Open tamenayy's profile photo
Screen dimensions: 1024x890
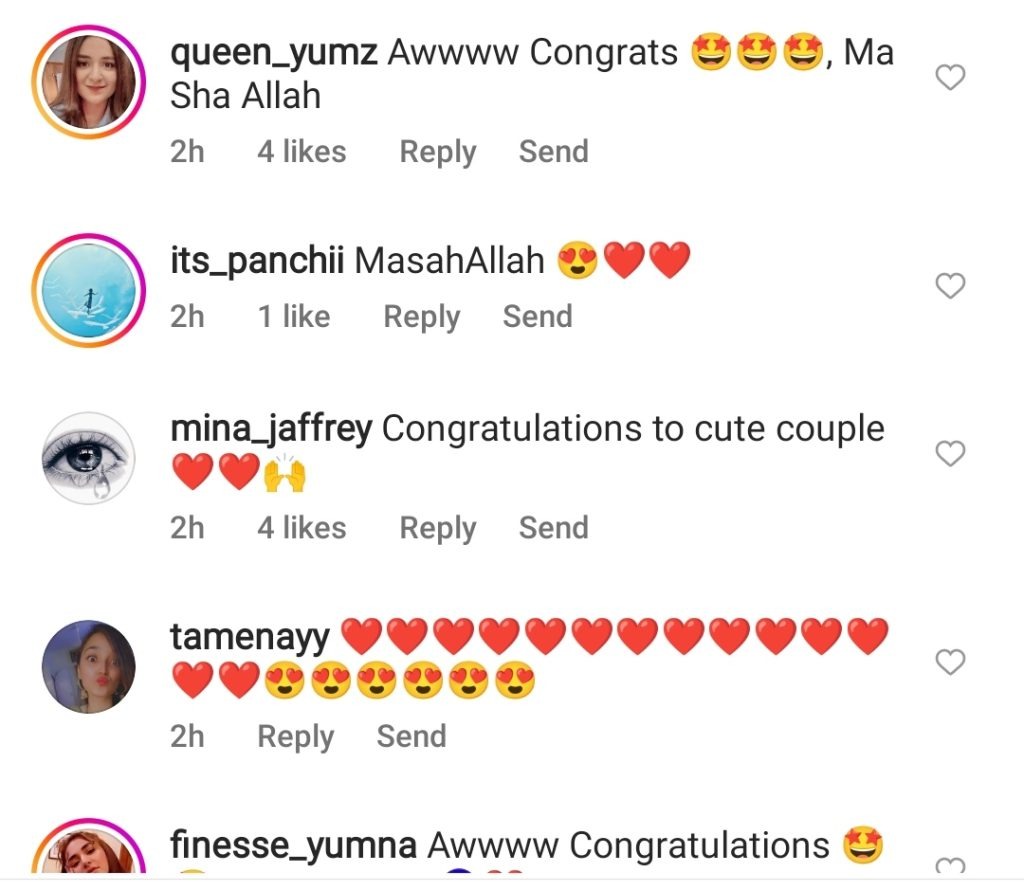(x=89, y=666)
